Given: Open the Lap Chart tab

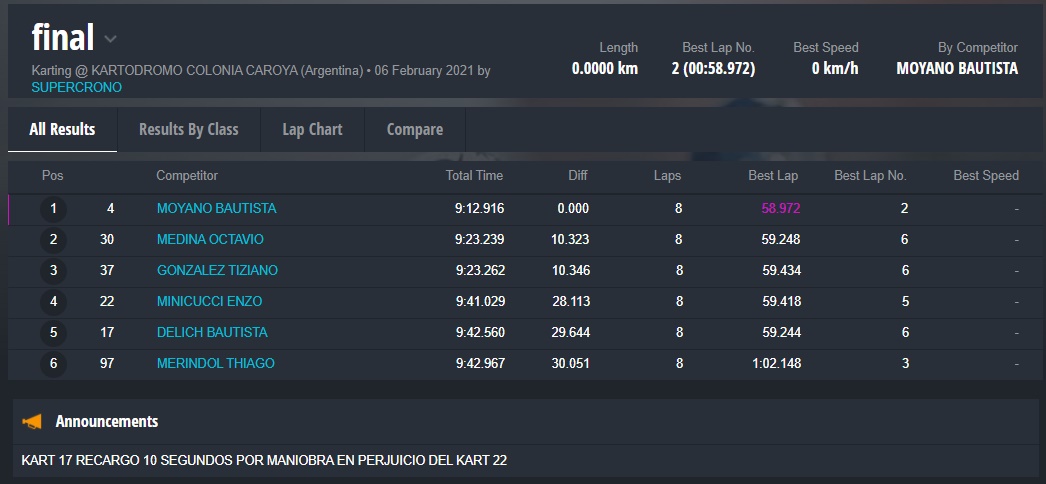Looking at the screenshot, I should click(x=312, y=129).
